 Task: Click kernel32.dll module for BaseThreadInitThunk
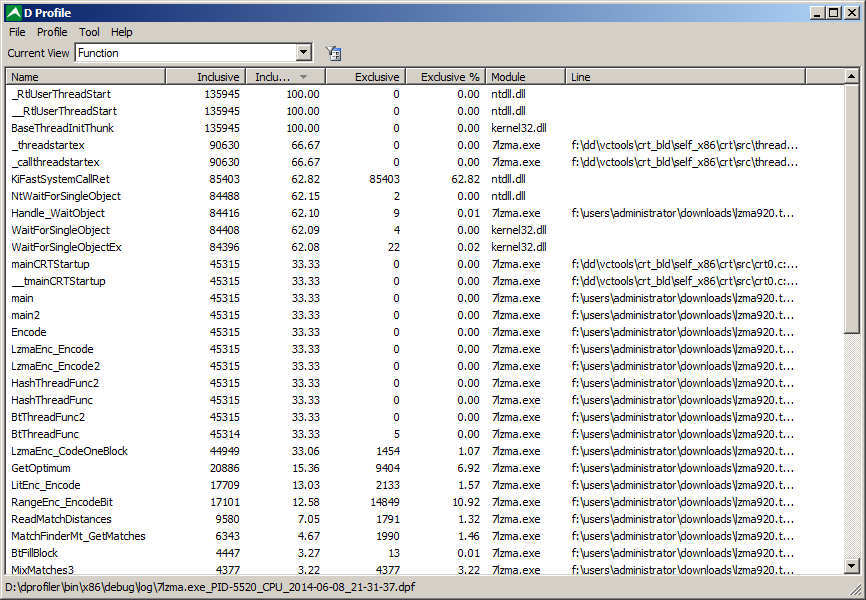tap(519, 128)
